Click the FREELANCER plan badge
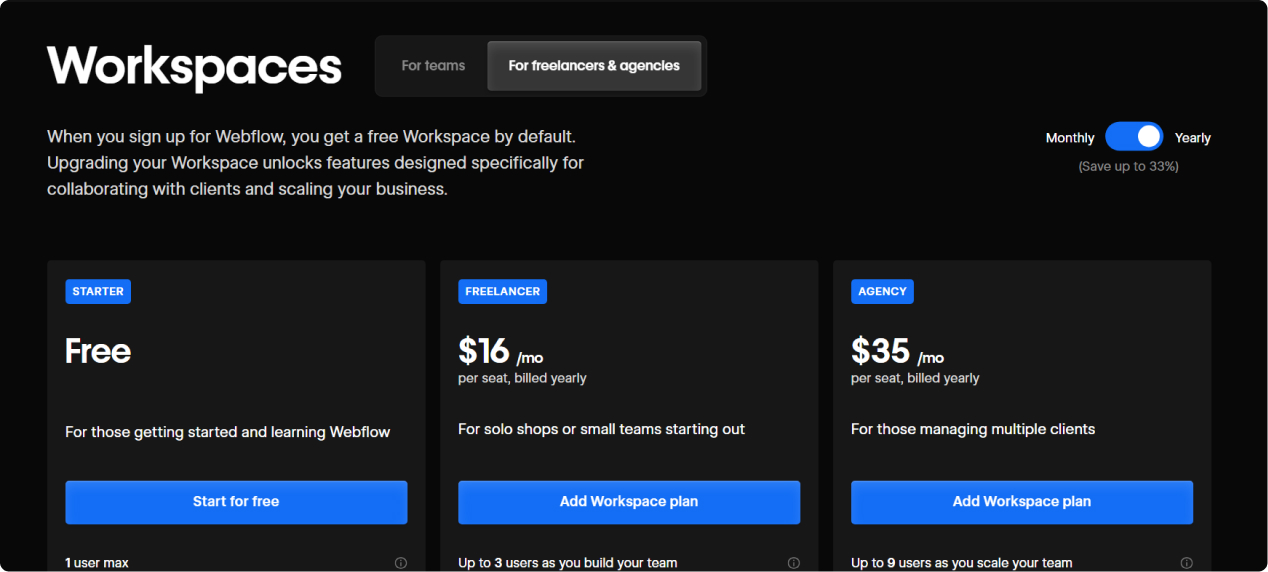 click(x=503, y=292)
